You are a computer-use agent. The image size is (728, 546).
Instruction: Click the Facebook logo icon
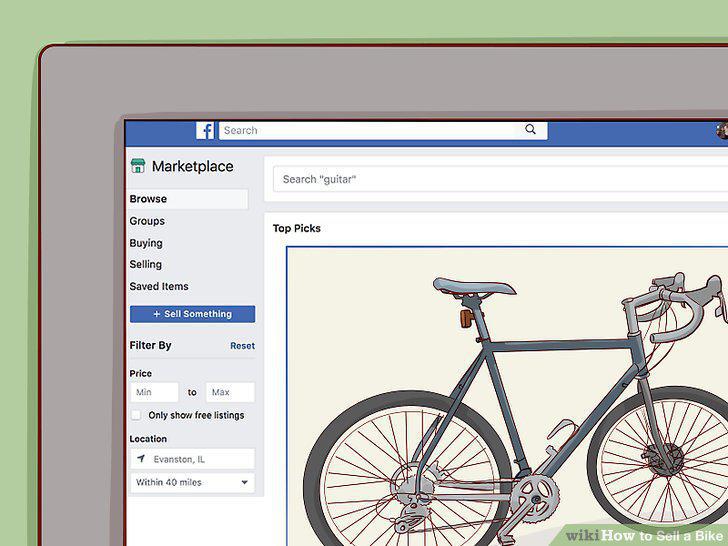click(205, 130)
